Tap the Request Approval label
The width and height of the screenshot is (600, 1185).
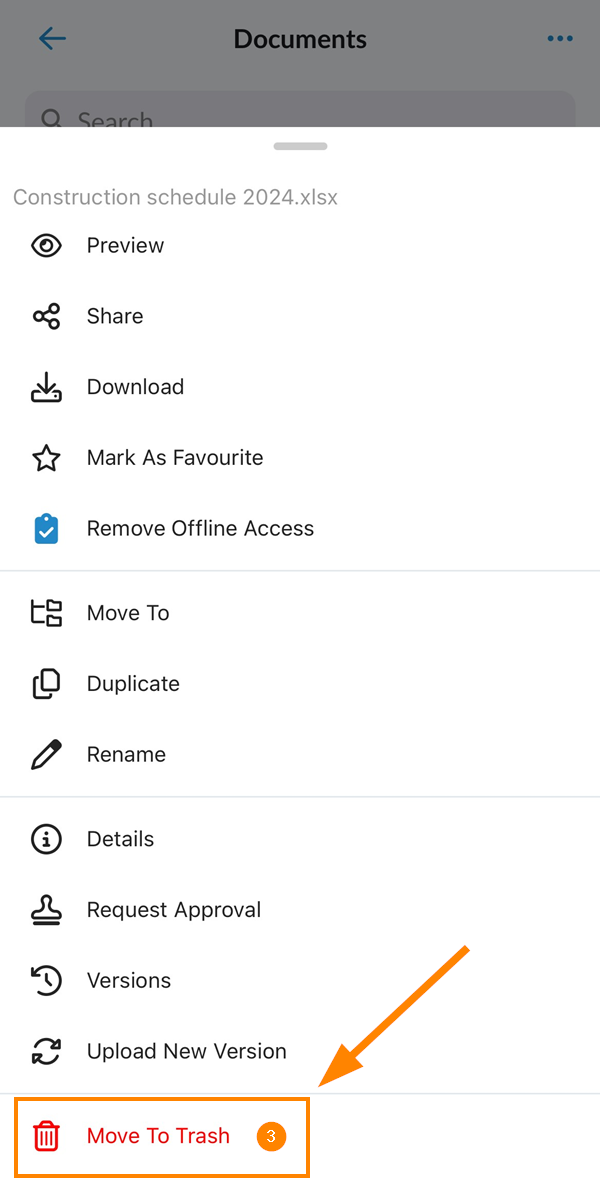tap(174, 910)
